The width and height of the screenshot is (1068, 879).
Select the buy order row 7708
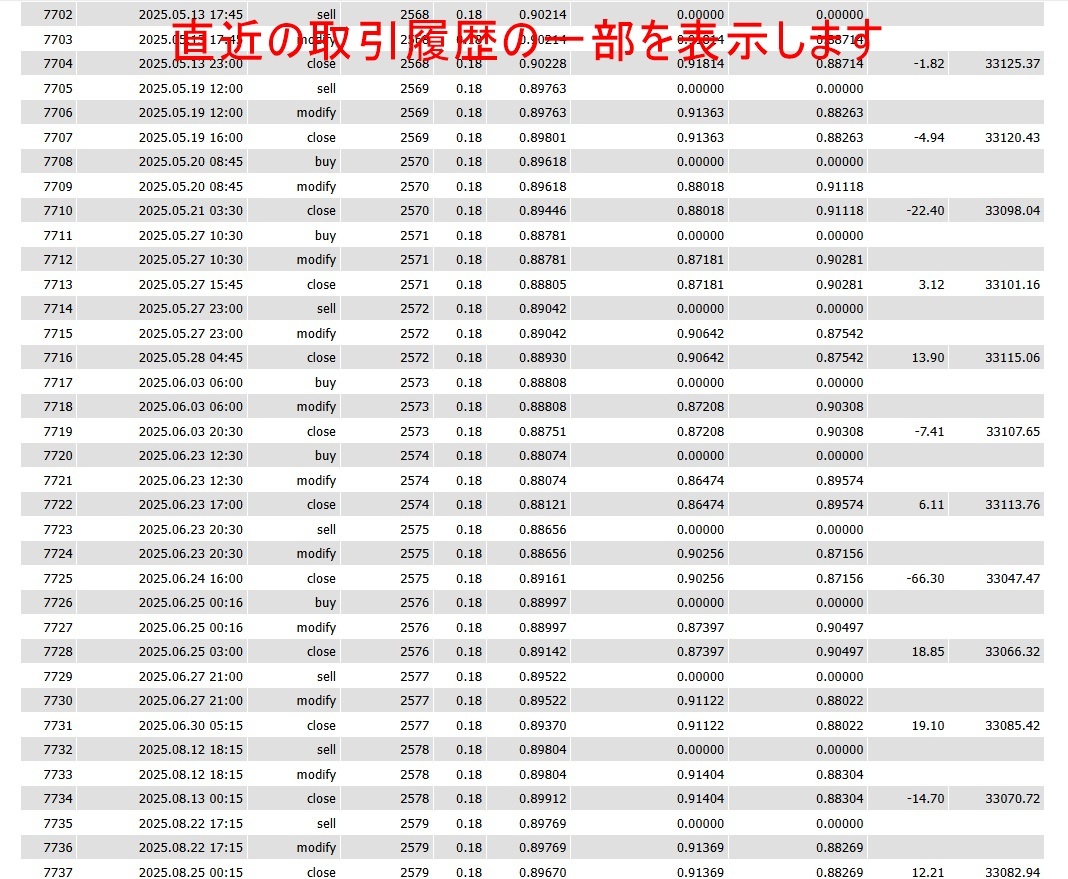tap(320, 161)
